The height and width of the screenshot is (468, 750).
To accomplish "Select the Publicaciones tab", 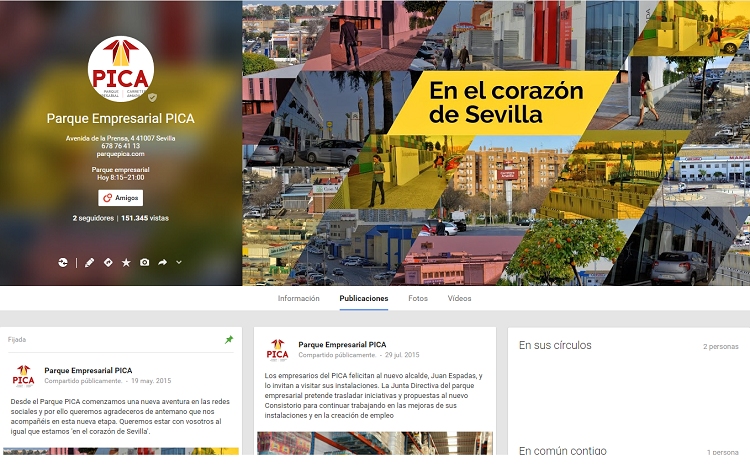I will [x=364, y=298].
